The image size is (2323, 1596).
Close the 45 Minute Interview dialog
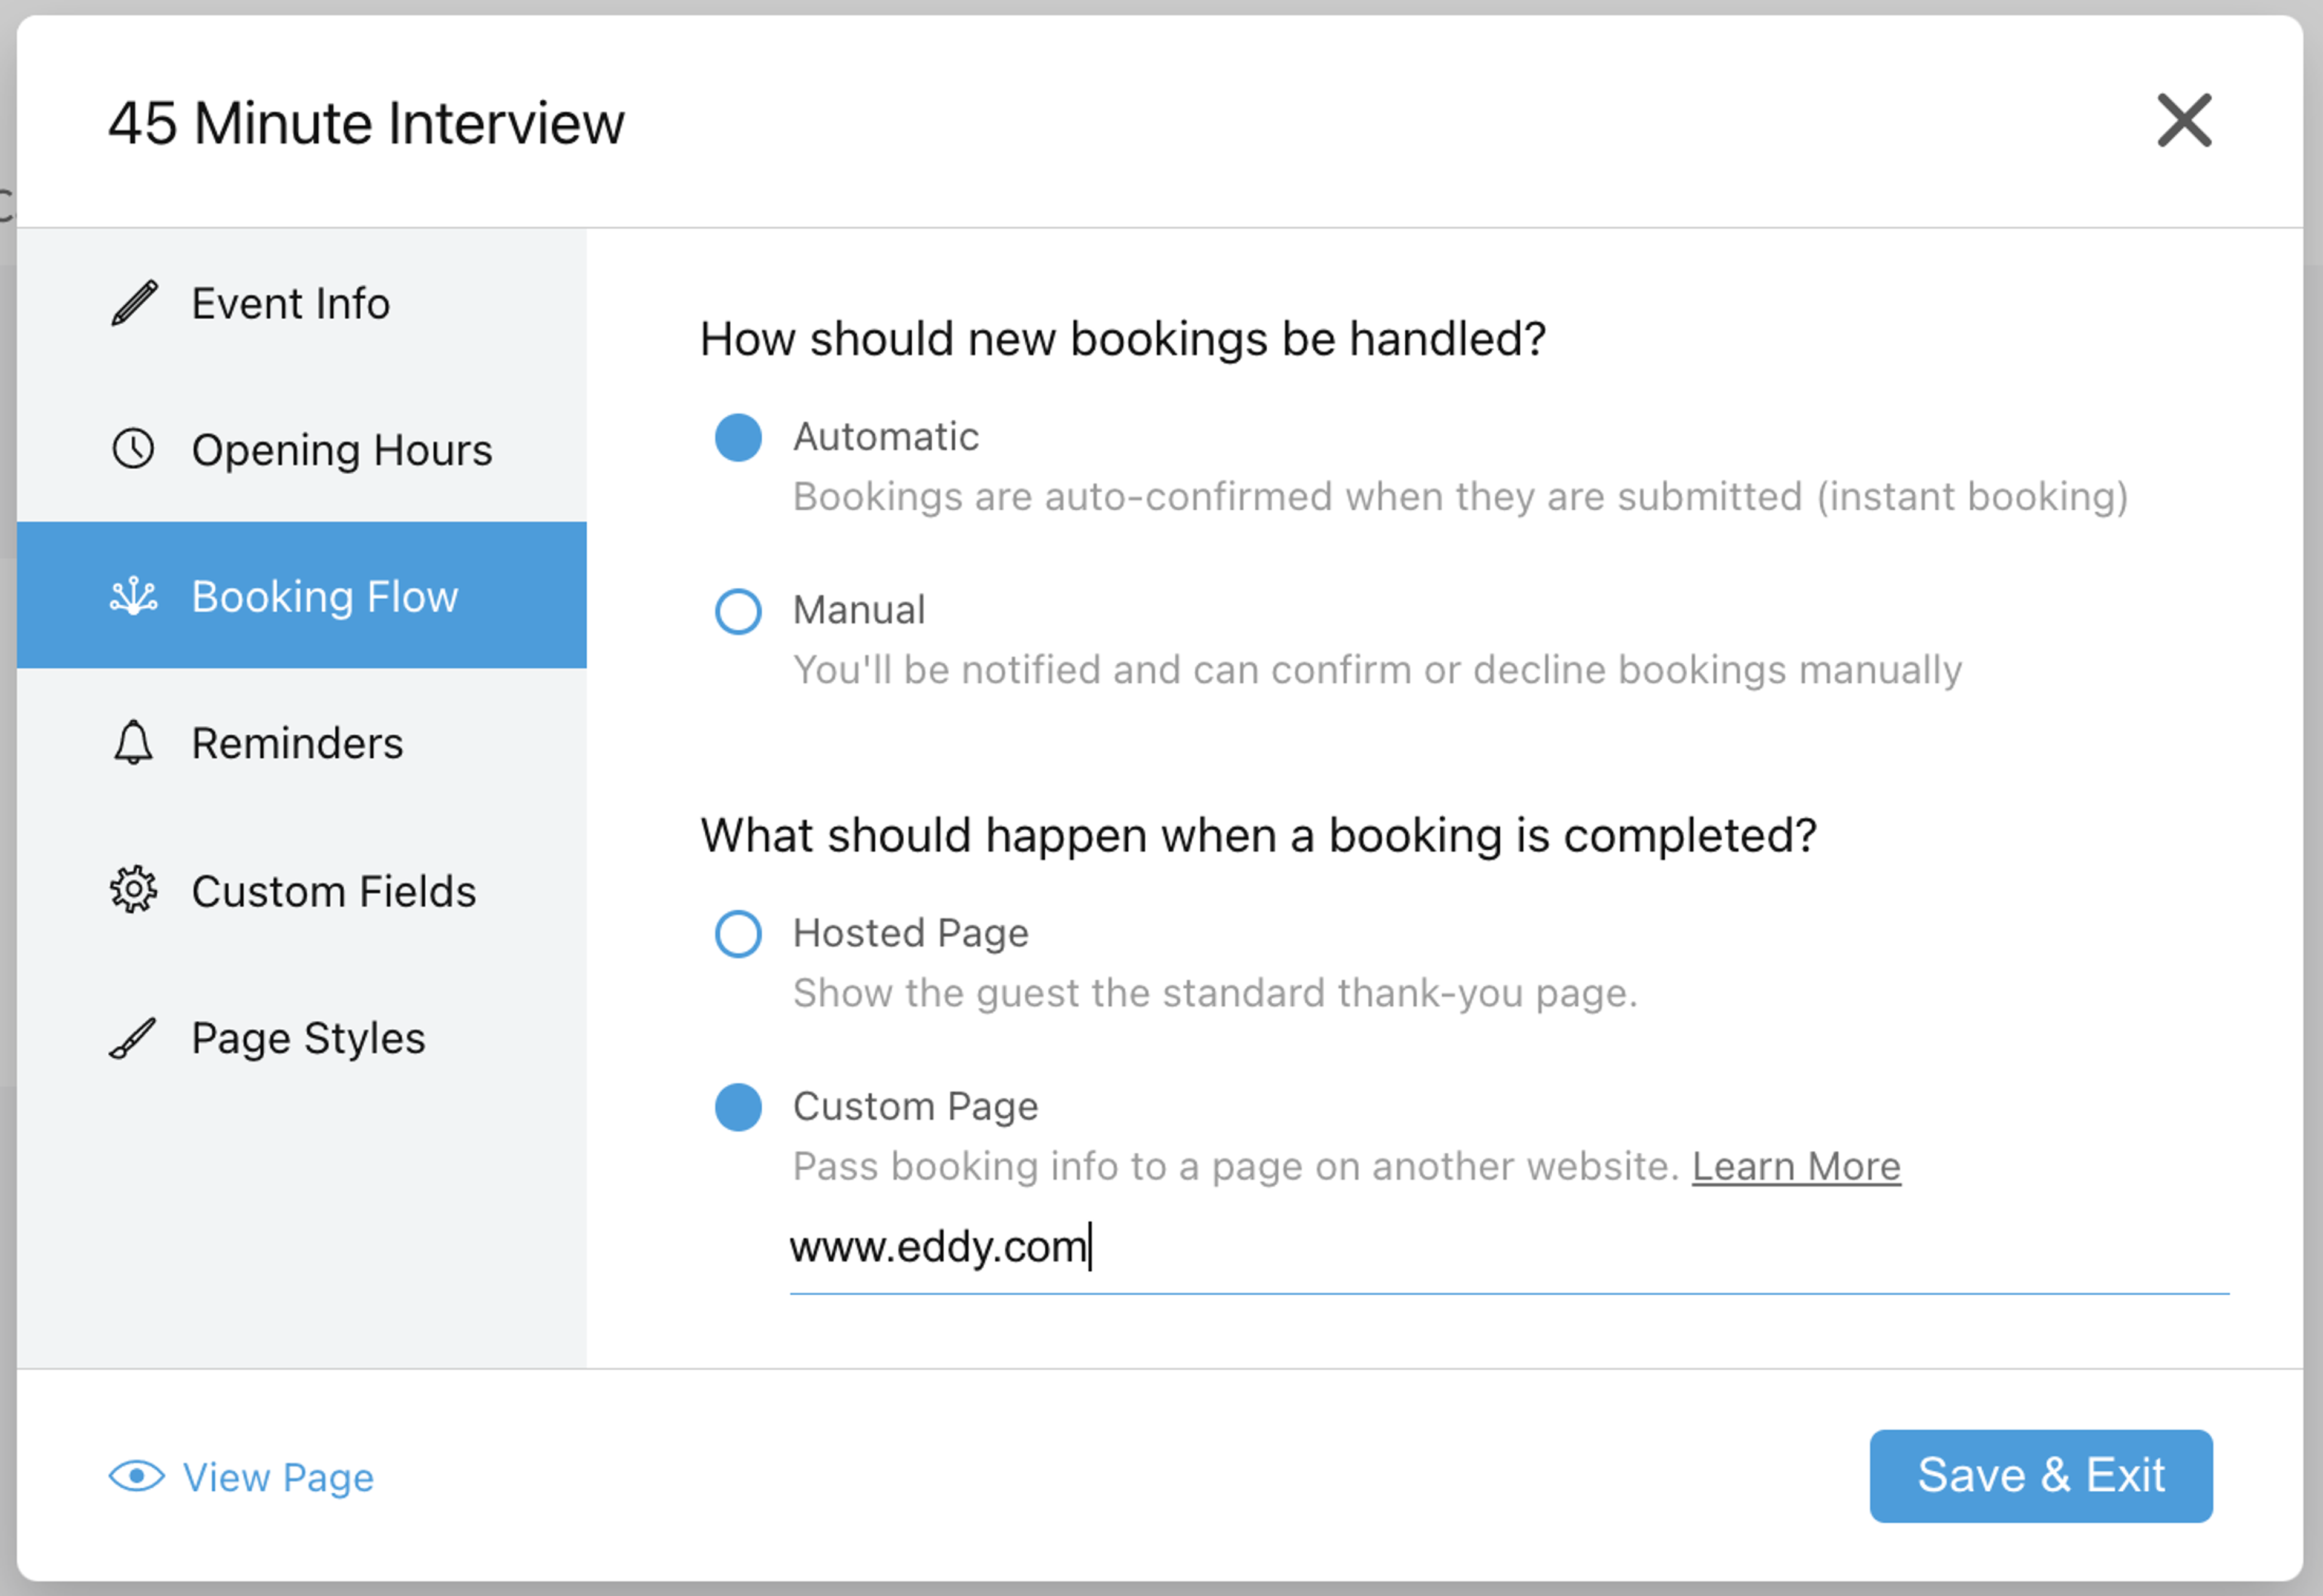coord(2184,121)
